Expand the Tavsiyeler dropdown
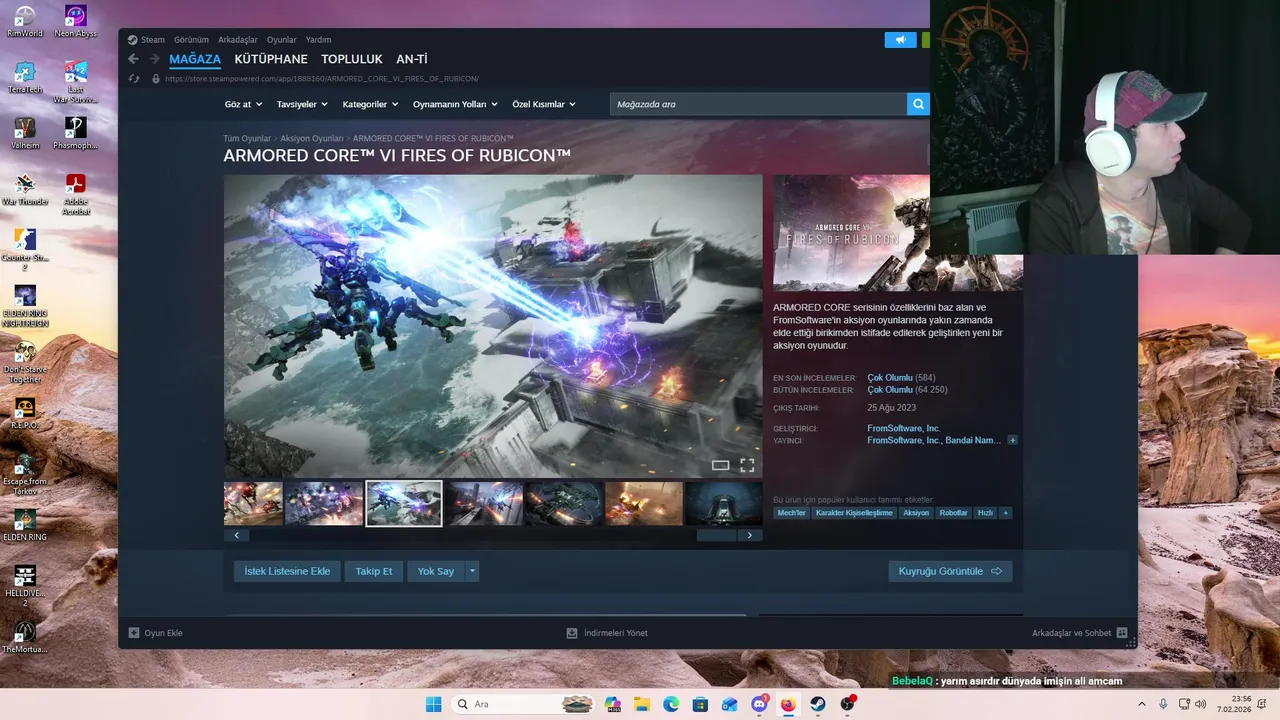Image resolution: width=1280 pixels, height=720 pixels. [302, 104]
